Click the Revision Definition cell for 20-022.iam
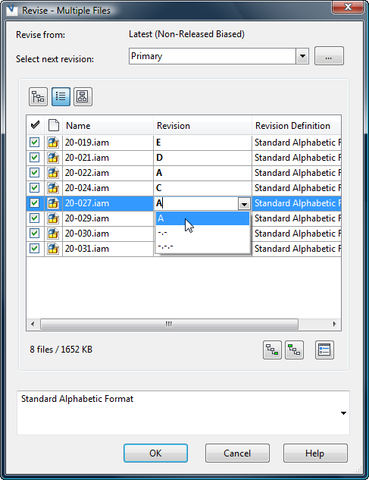The image size is (369, 480). point(297,173)
